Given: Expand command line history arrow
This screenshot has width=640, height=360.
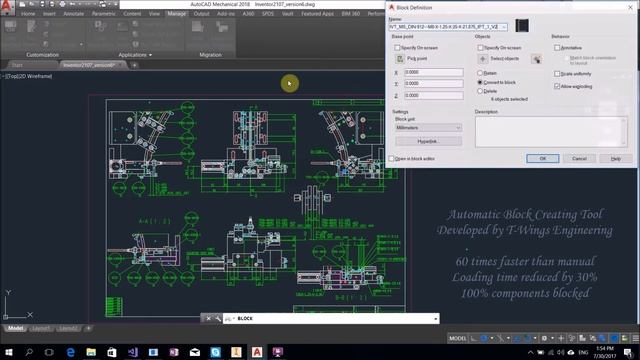Looking at the screenshot, I should [x=436, y=318].
